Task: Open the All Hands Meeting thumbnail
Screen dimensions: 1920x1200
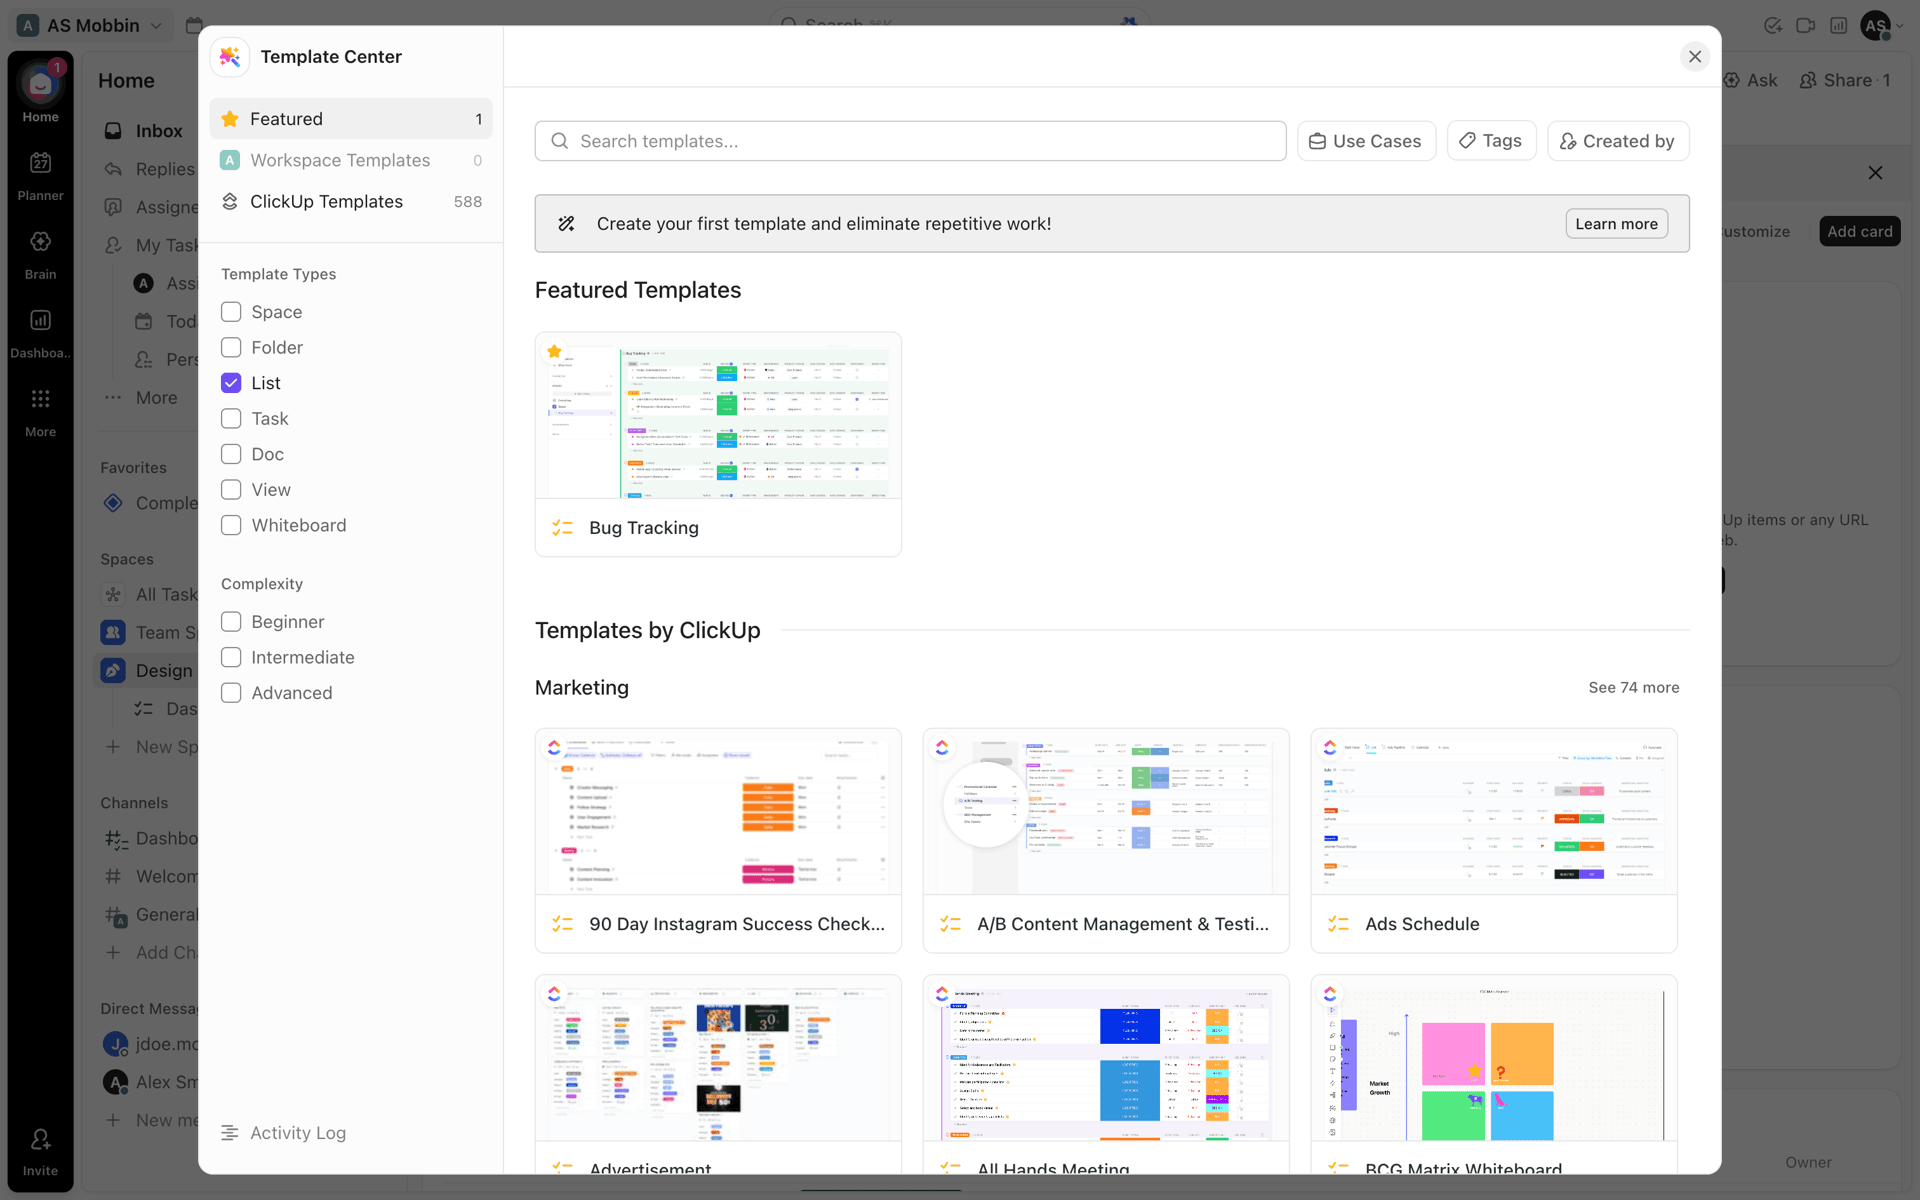Action: 1106,1058
